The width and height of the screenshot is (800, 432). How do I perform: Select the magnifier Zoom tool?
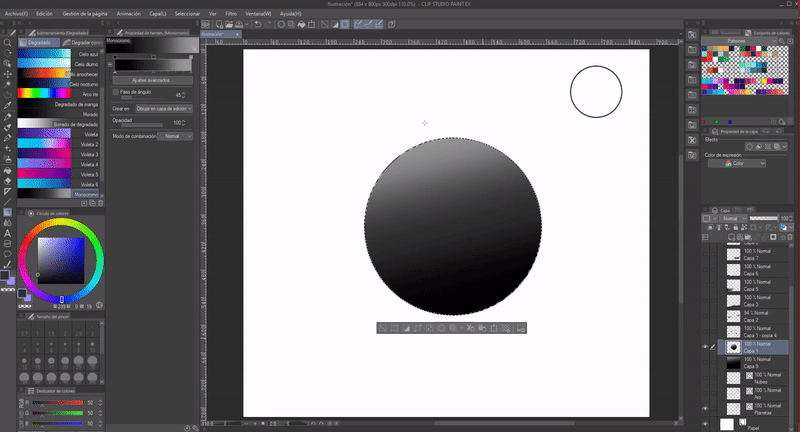pyautogui.click(x=8, y=44)
